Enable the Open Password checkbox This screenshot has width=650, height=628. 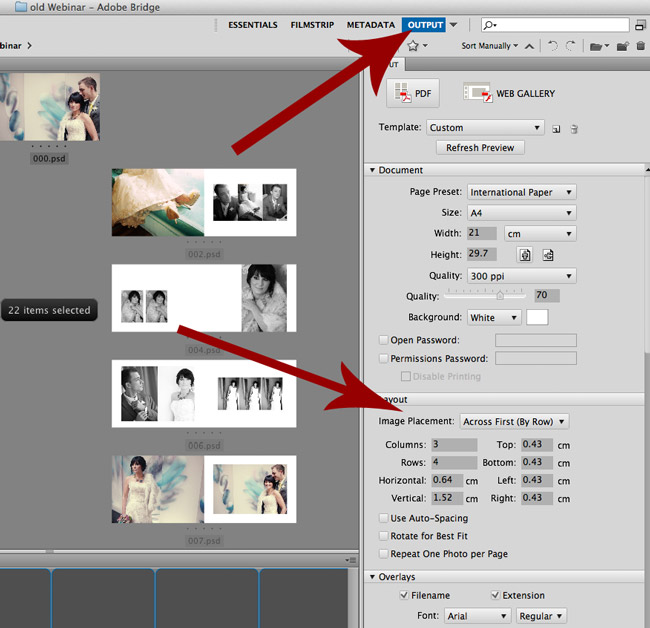[383, 340]
